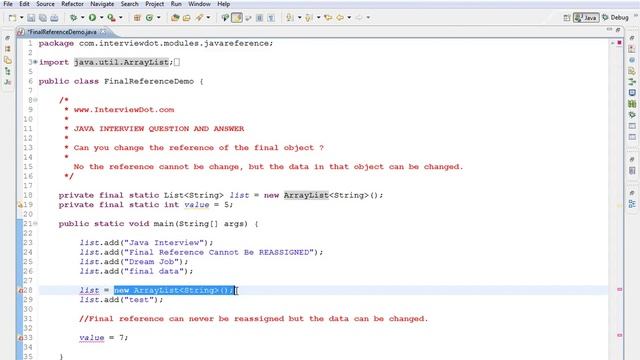Click the New Java Package icon
Viewport: 640px width, 360px height.
pos(137,18)
